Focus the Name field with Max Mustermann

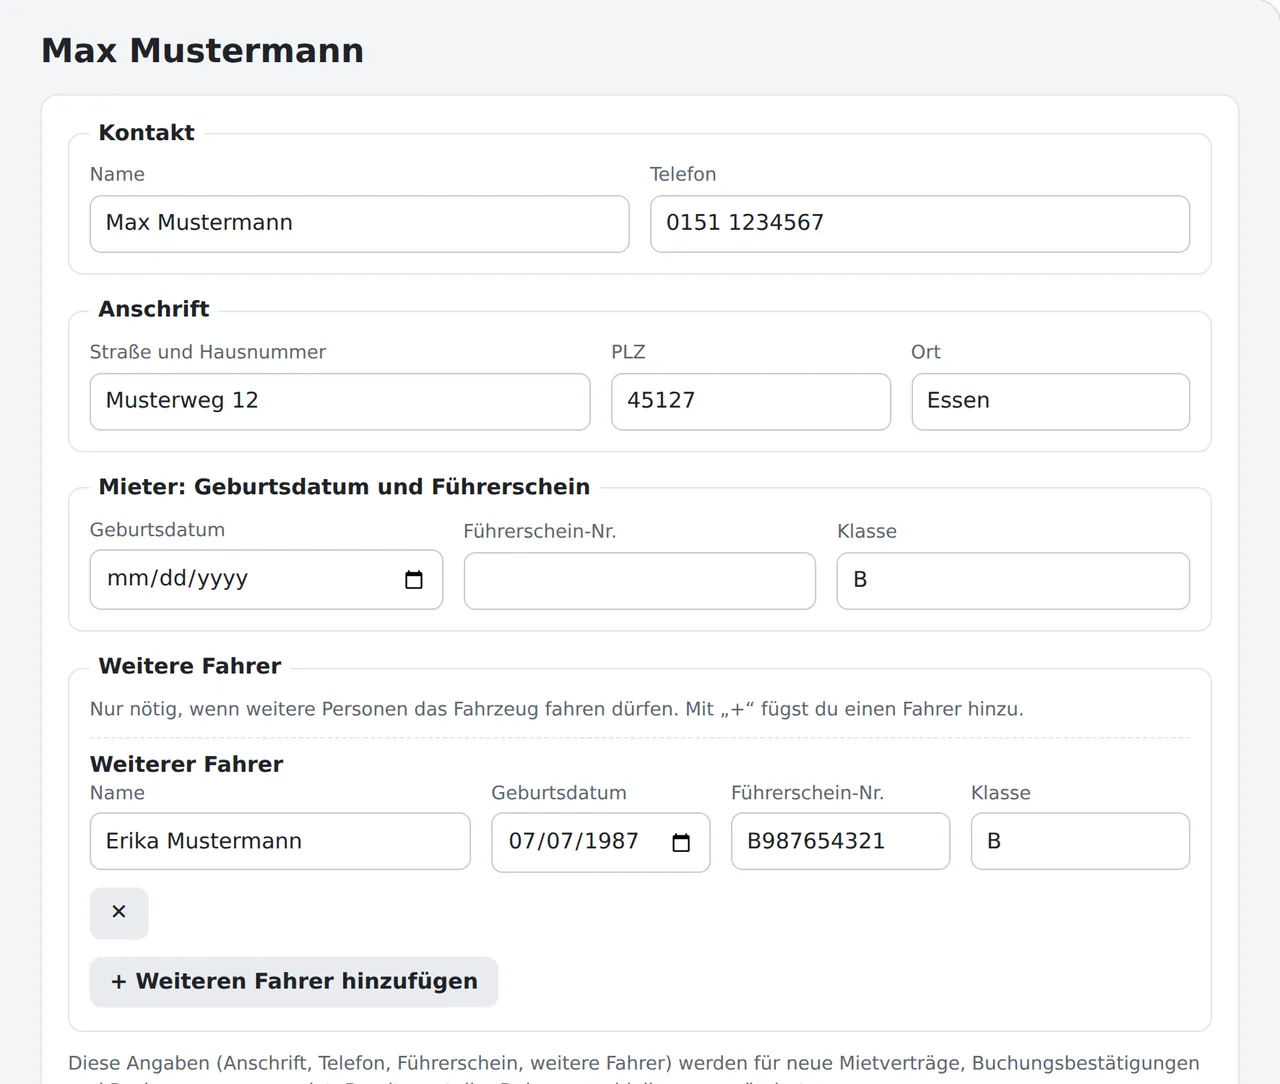[x=360, y=224]
